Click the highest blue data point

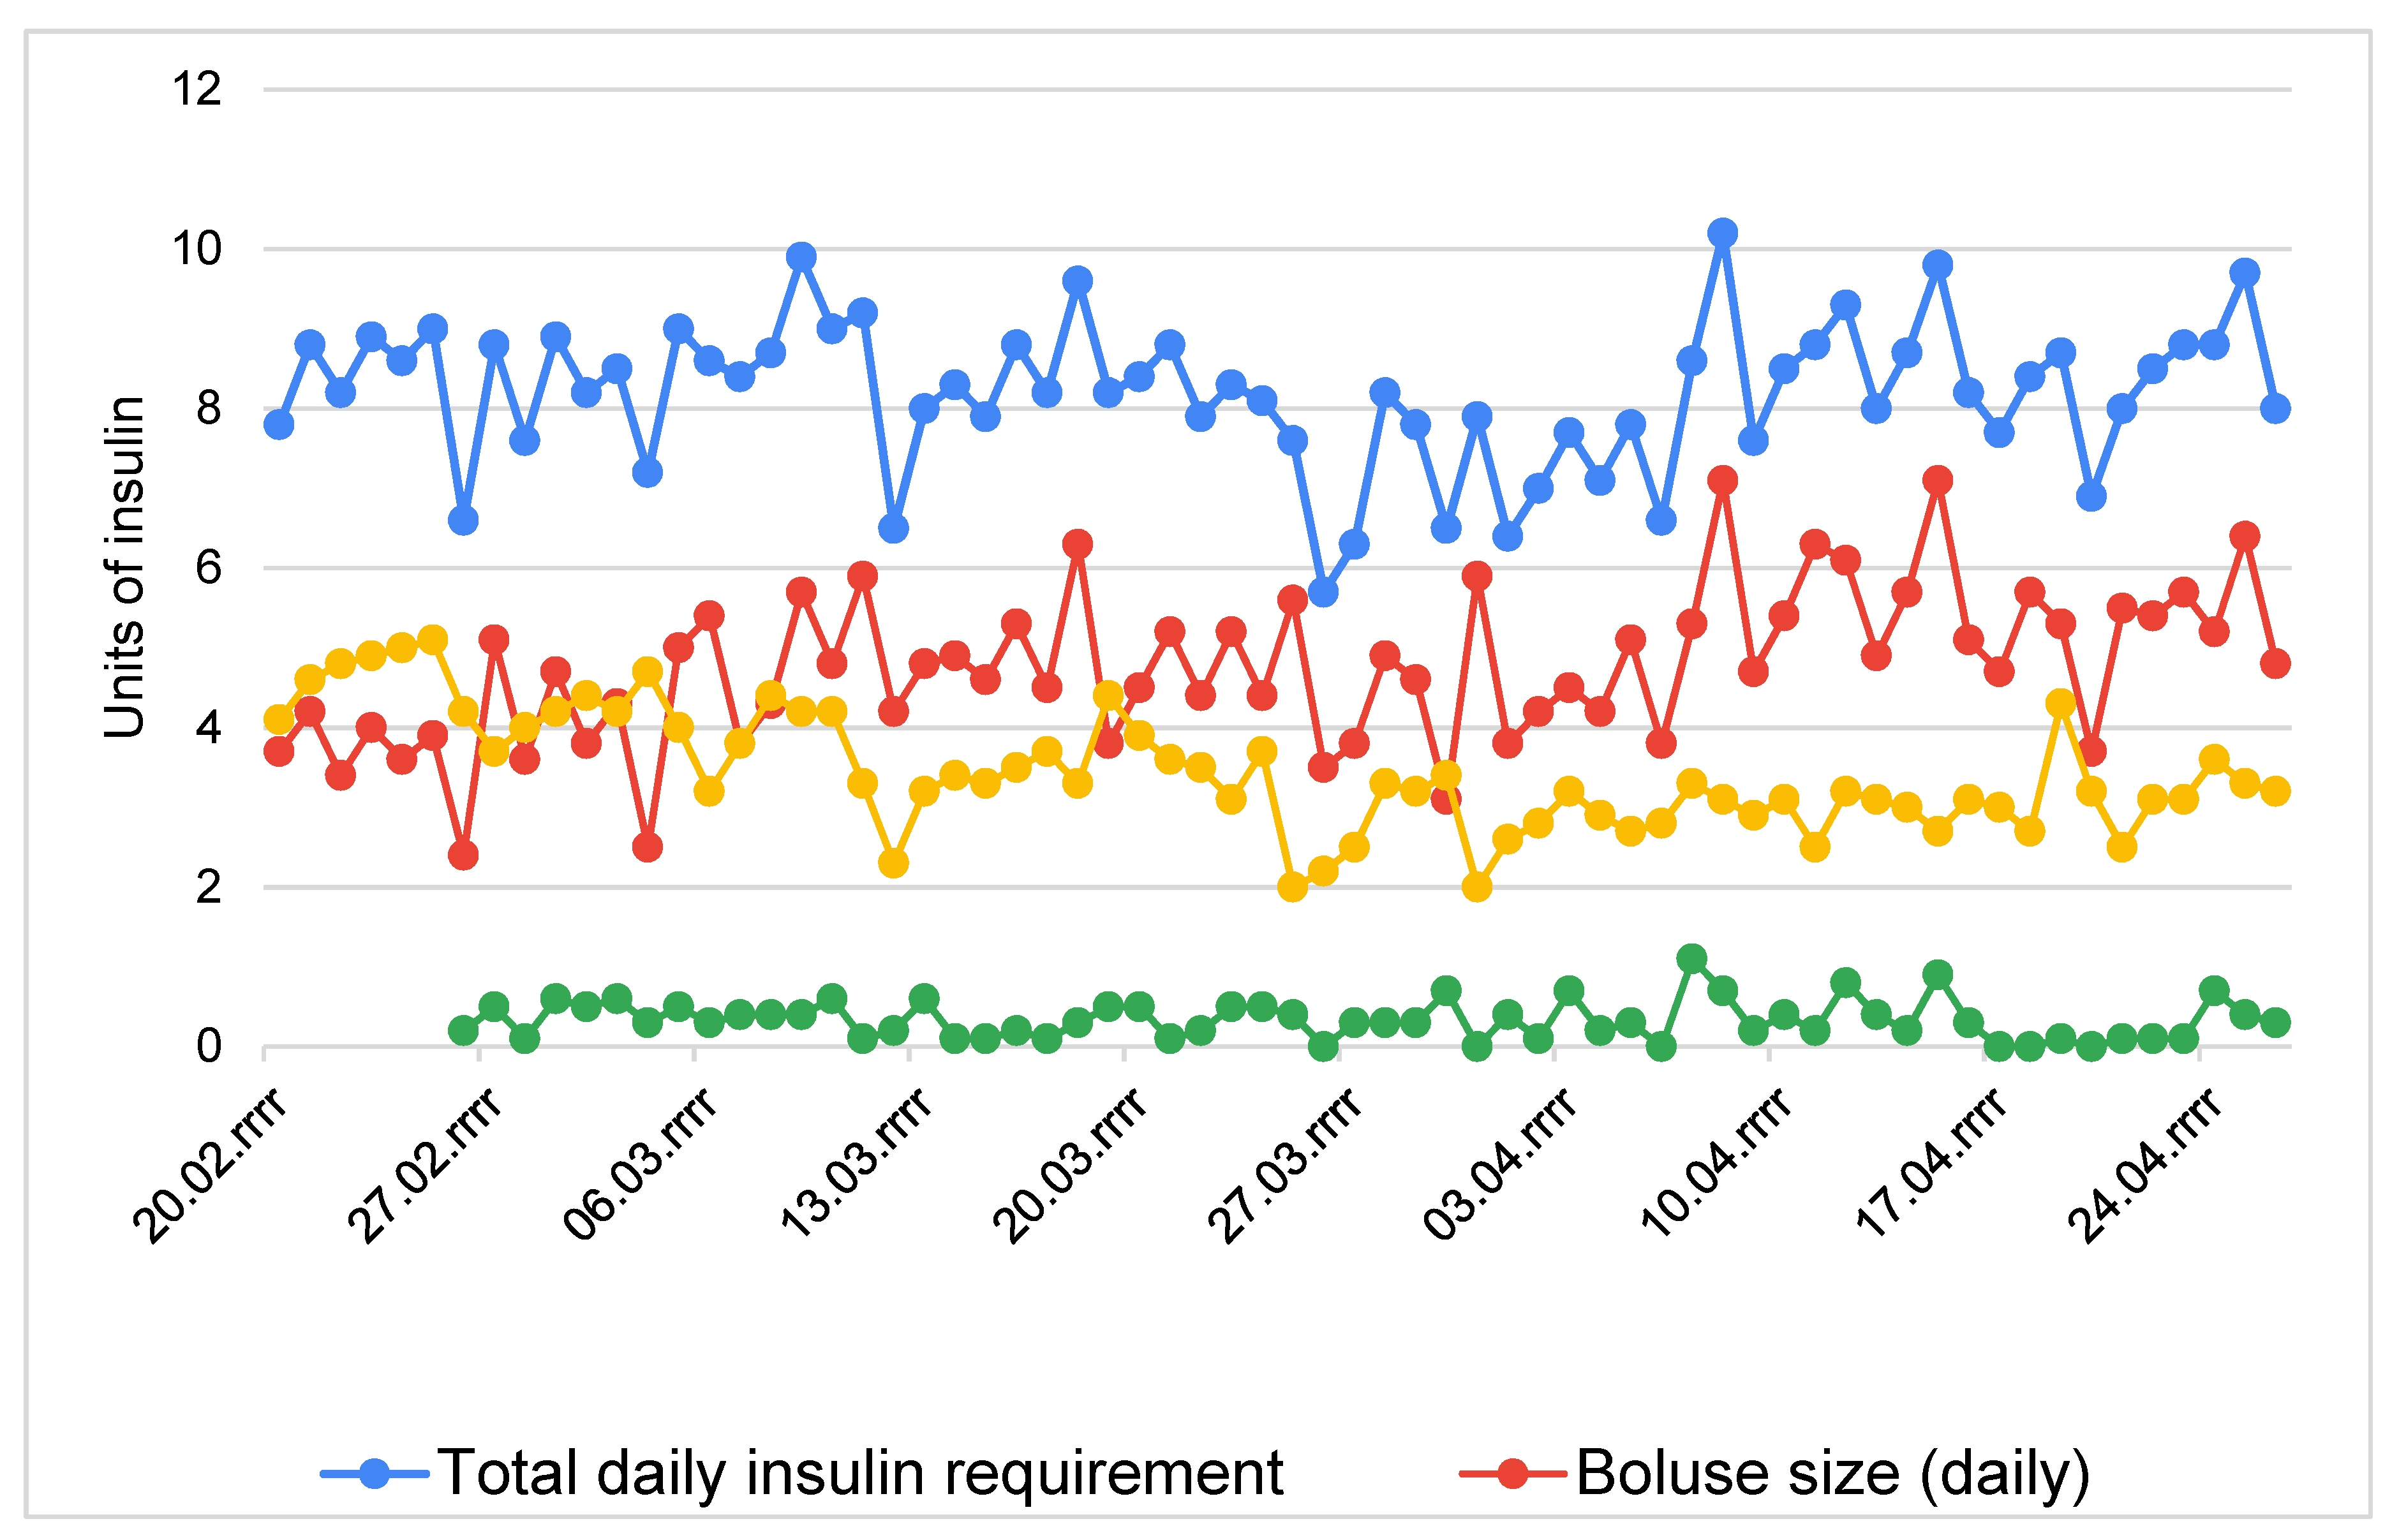click(1722, 233)
